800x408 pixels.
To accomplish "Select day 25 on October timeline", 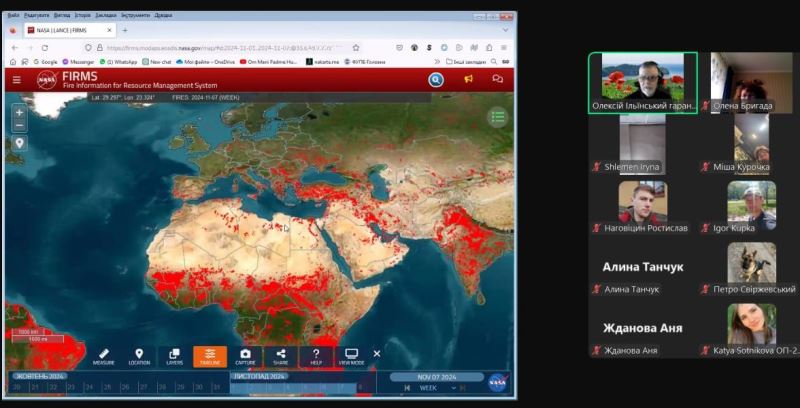I will click(107, 388).
